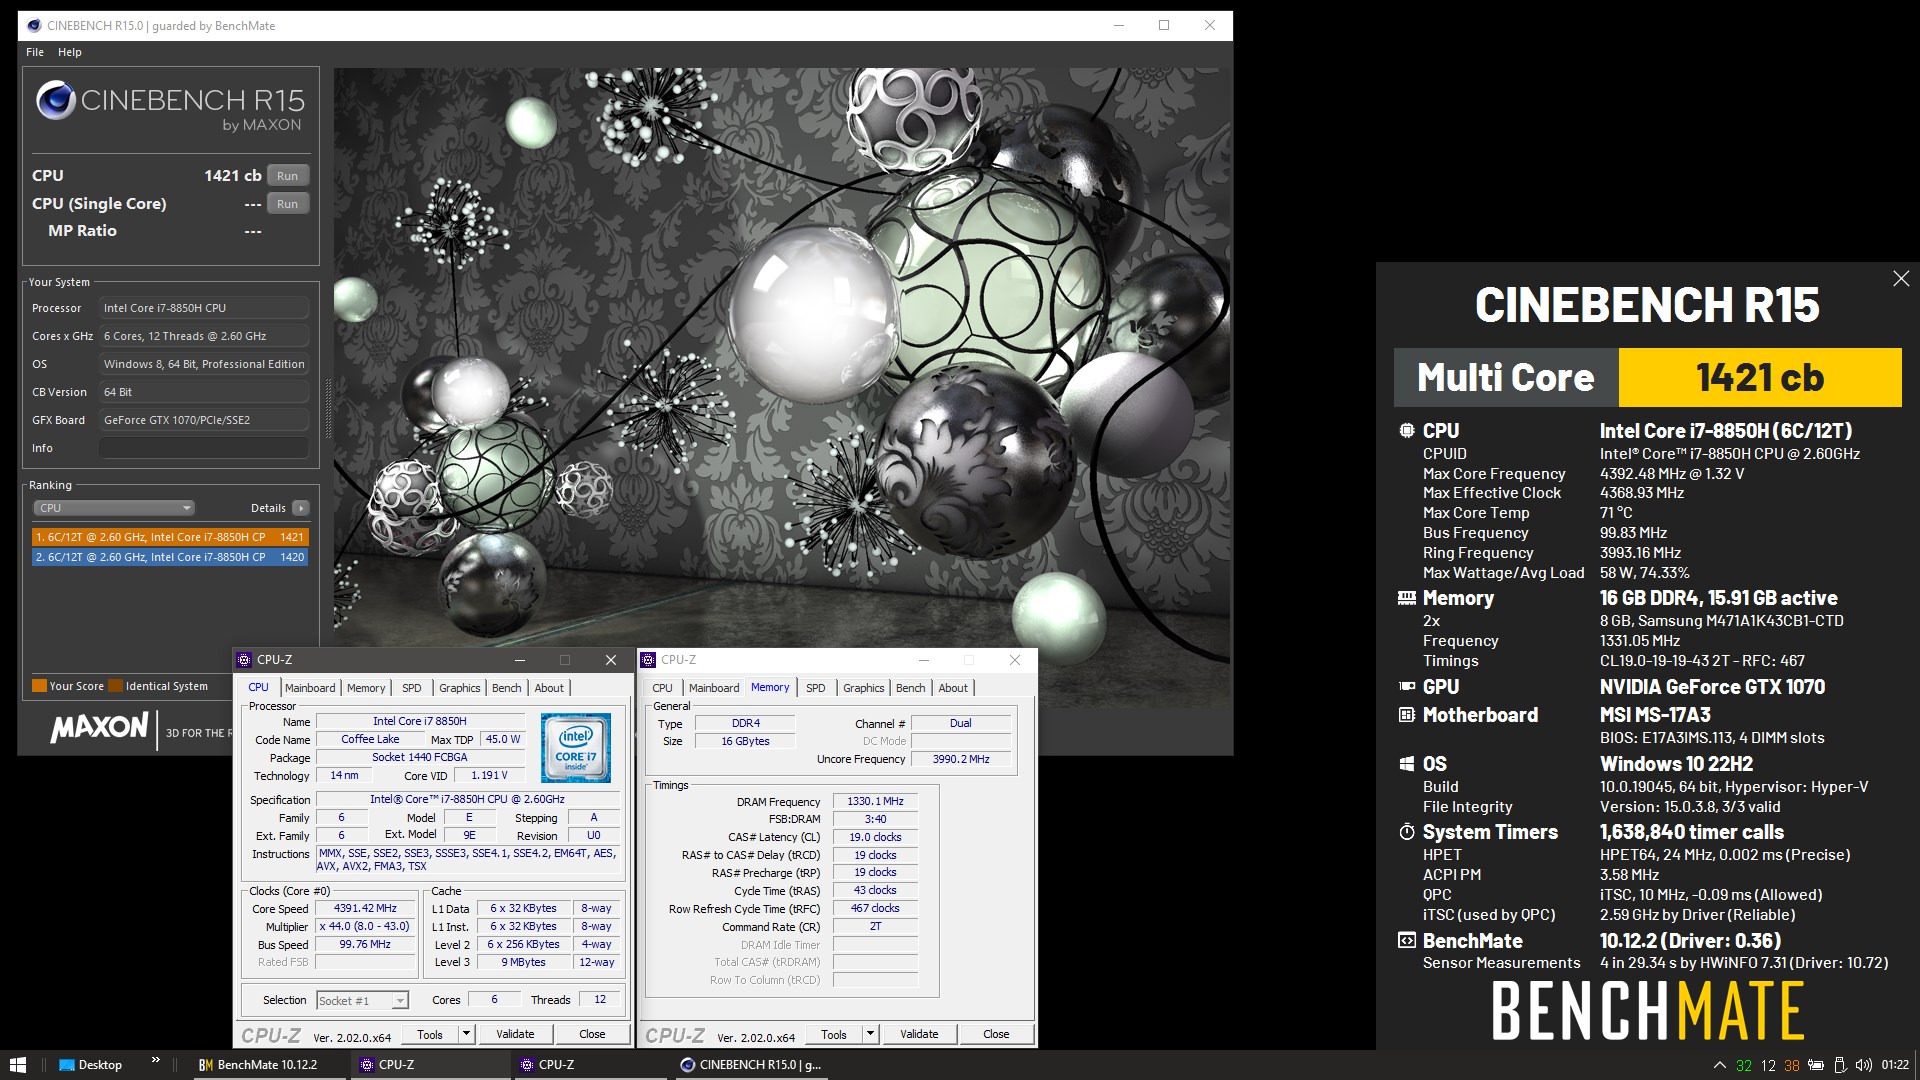Click the Safely Remove Hardware USB icon
Screen dimensions: 1920x1080
(x=1840, y=1065)
